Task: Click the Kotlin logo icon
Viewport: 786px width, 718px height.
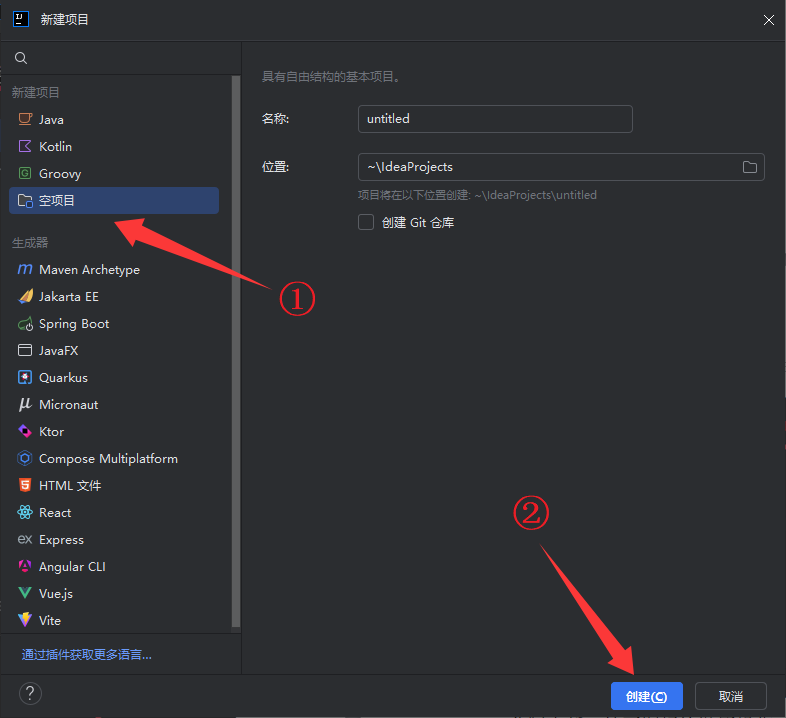Action: pyautogui.click(x=25, y=146)
